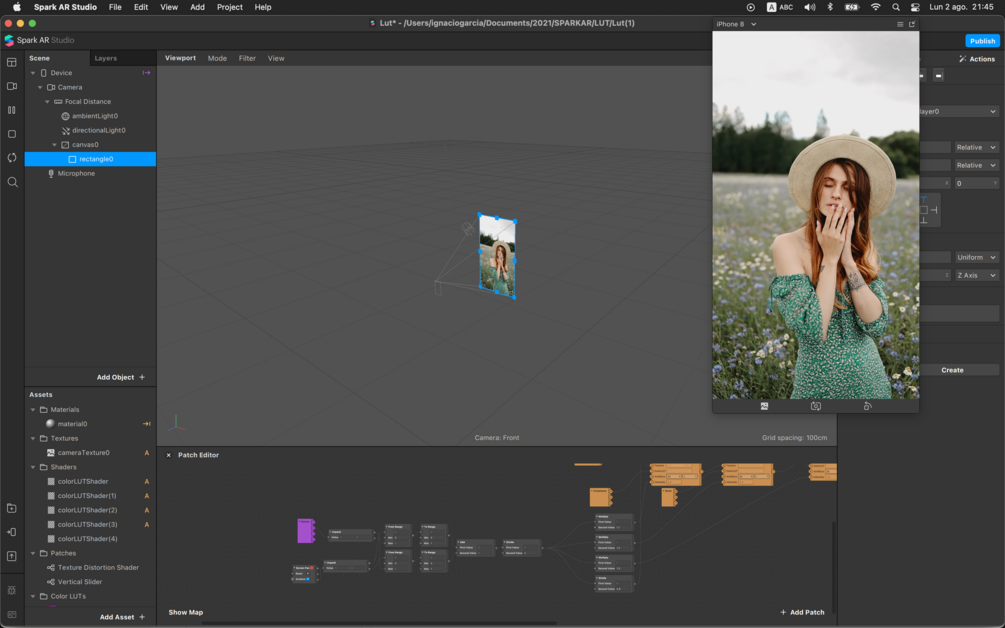
Task: Collapse the Patches asset folder
Action: 33,553
